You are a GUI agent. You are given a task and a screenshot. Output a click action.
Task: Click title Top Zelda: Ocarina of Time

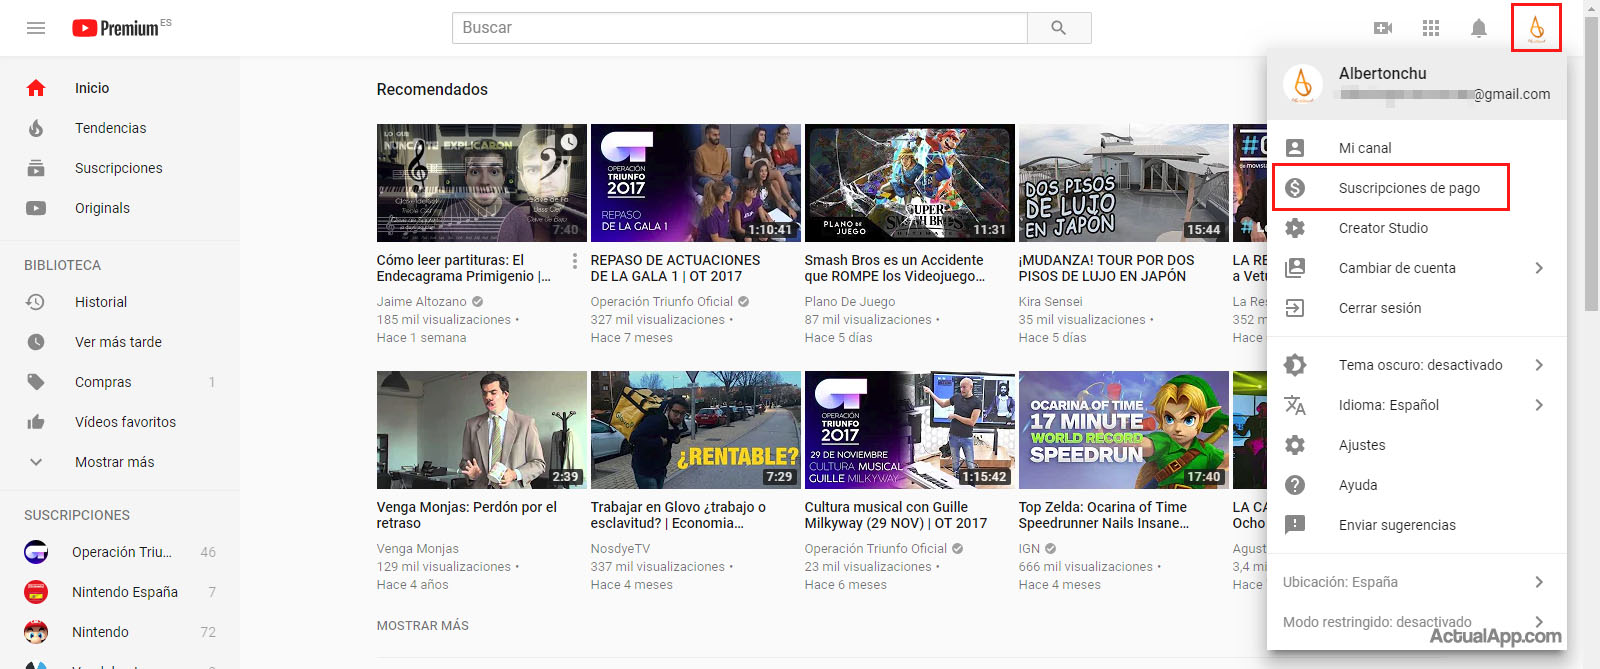point(1104,515)
